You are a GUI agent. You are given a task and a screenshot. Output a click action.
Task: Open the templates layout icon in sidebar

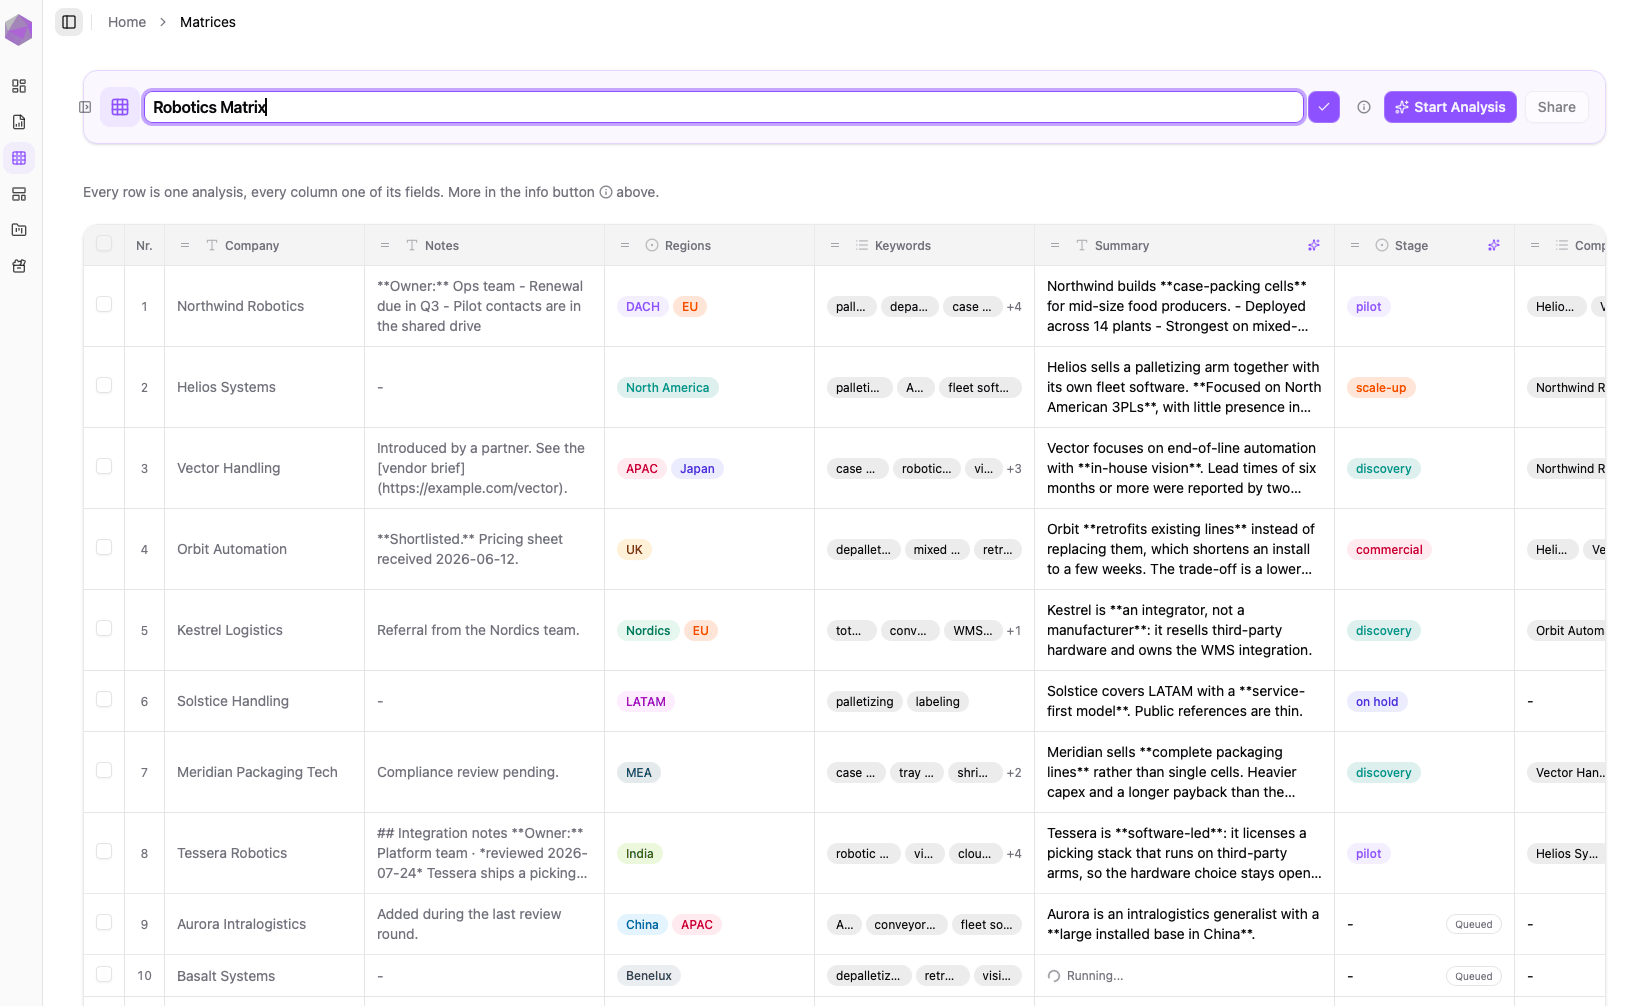click(x=19, y=194)
